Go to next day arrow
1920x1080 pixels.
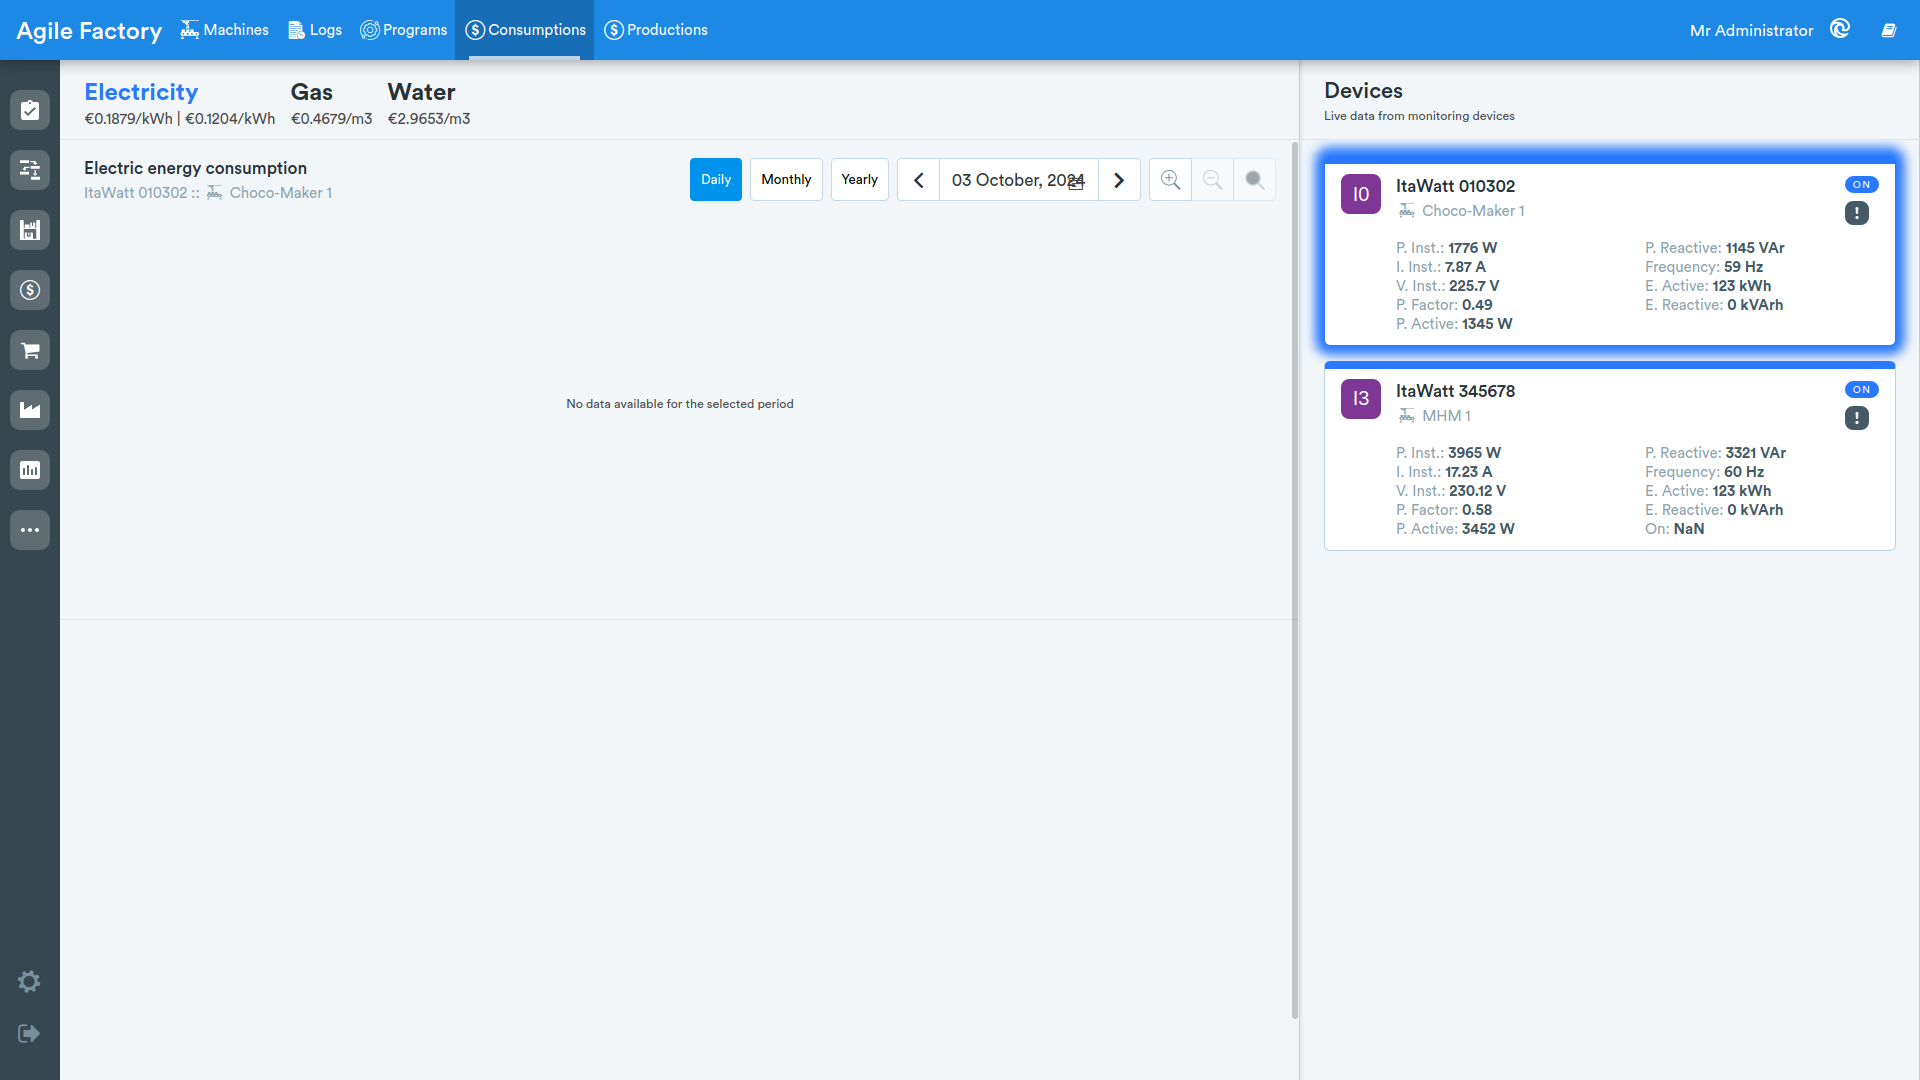(1119, 180)
